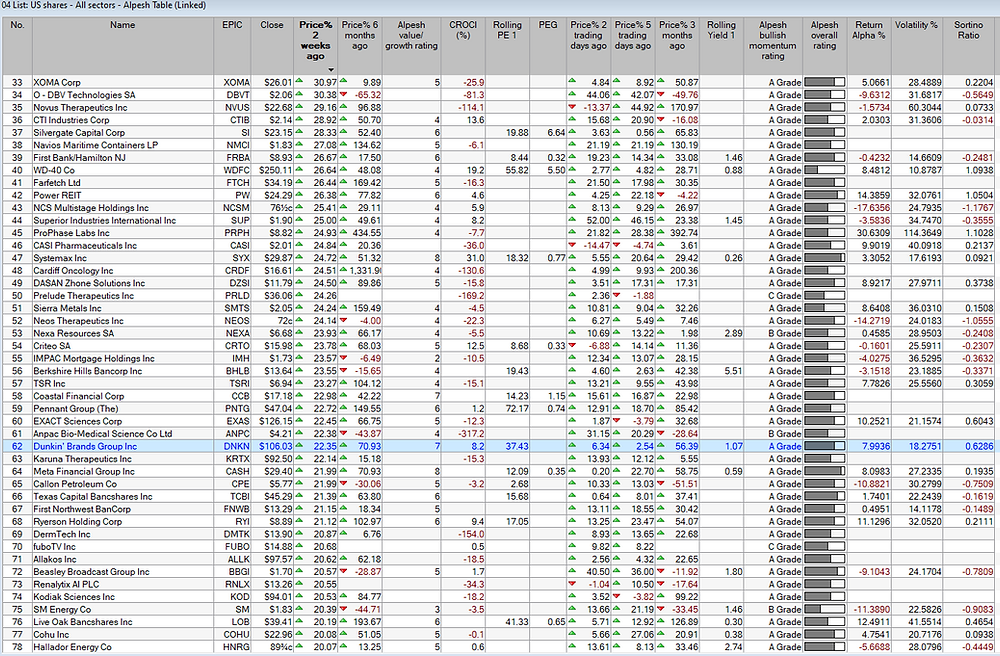Click the Price% 3 months ago header

(677, 46)
